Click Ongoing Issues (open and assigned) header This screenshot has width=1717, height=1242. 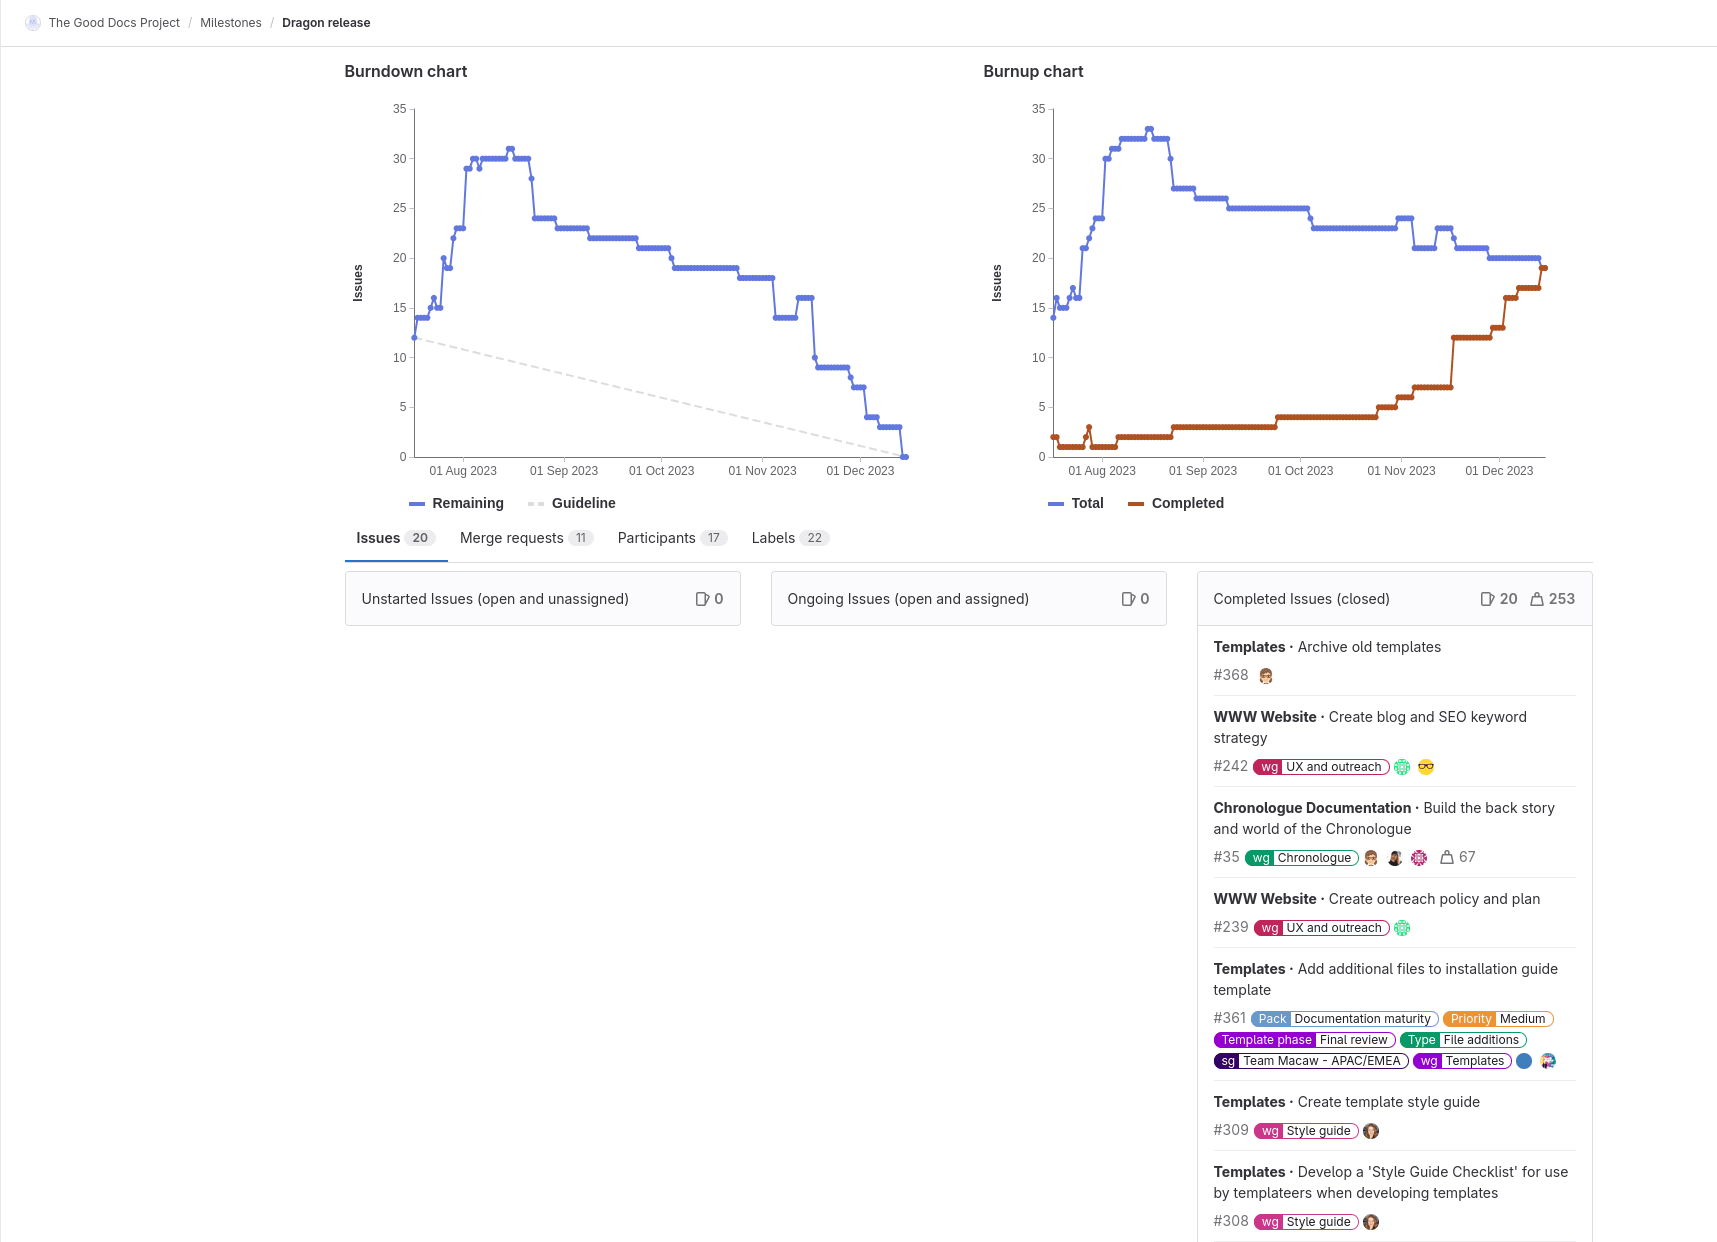point(908,599)
